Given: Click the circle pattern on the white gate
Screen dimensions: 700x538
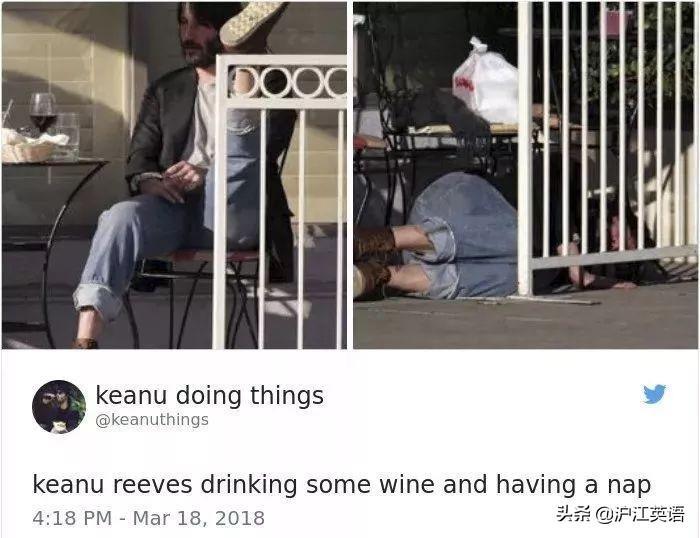Looking at the screenshot, I should coord(288,82).
